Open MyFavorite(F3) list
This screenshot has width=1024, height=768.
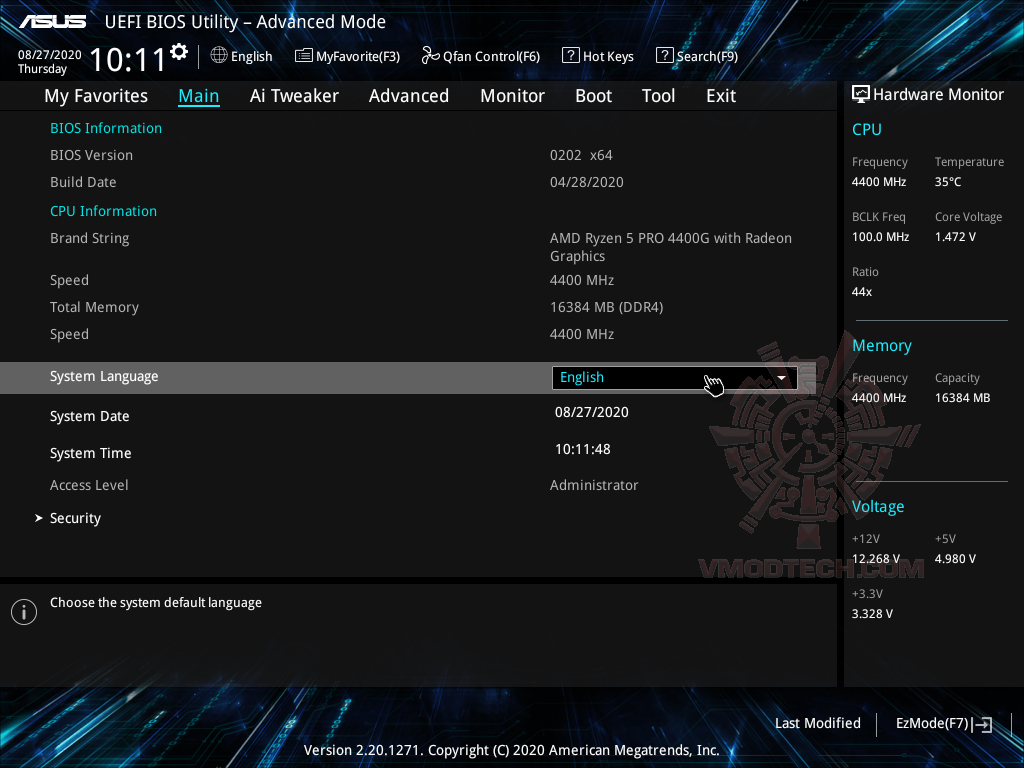tap(347, 56)
